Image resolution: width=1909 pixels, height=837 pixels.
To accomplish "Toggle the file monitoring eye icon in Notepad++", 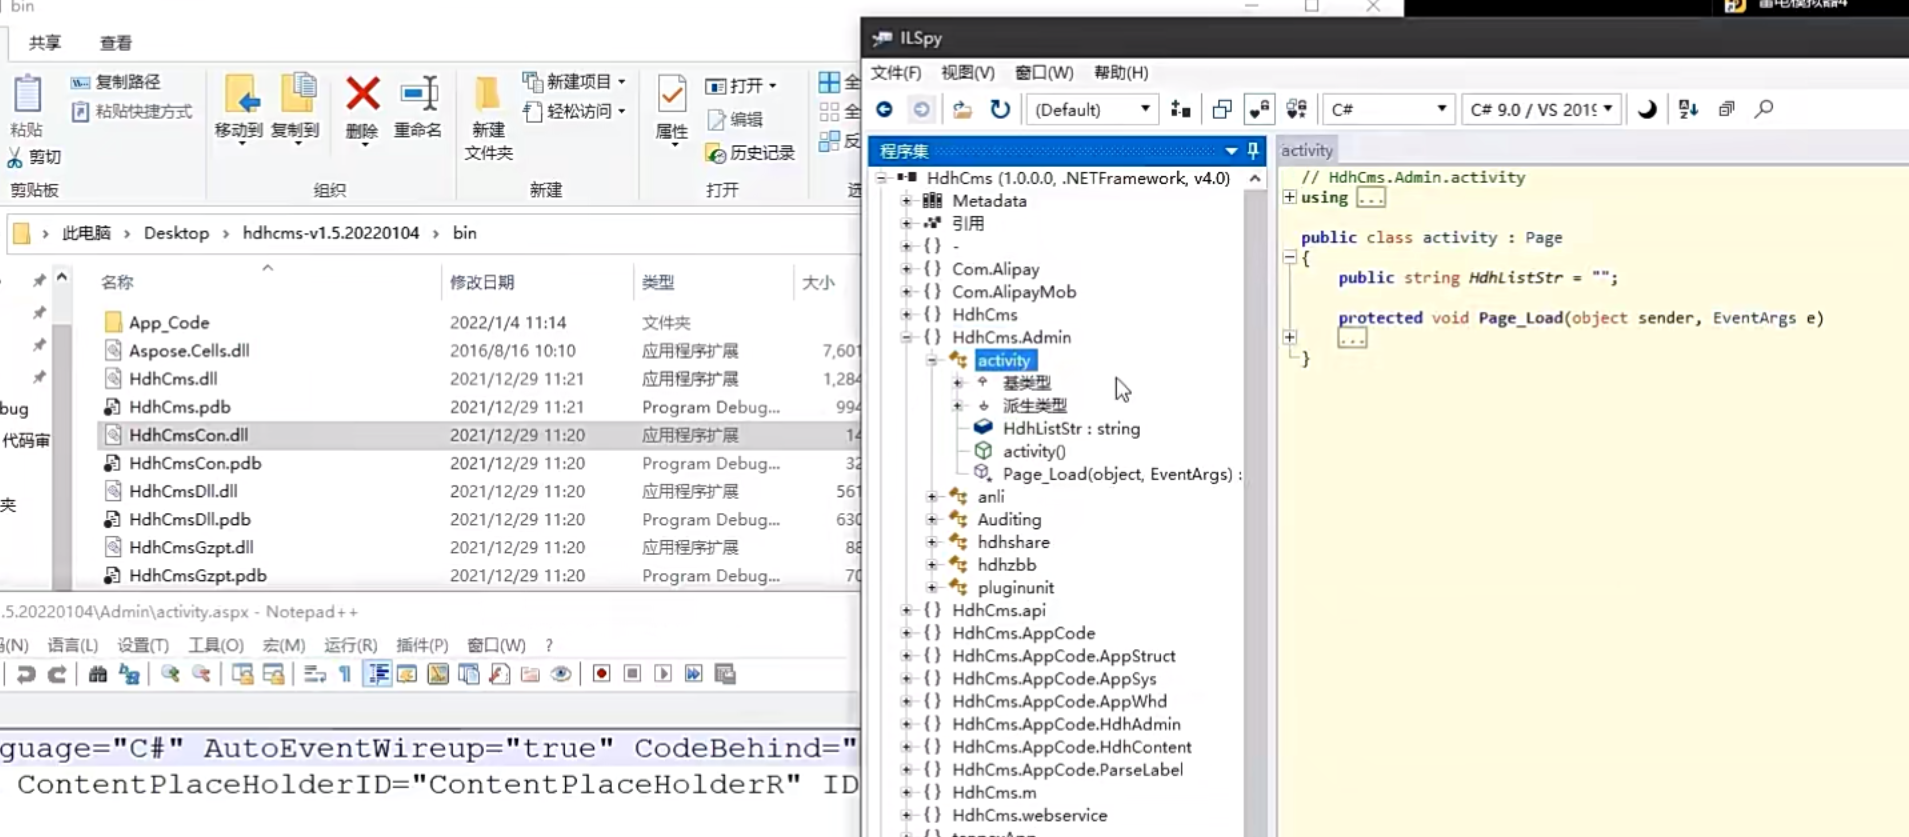I will 561,674.
